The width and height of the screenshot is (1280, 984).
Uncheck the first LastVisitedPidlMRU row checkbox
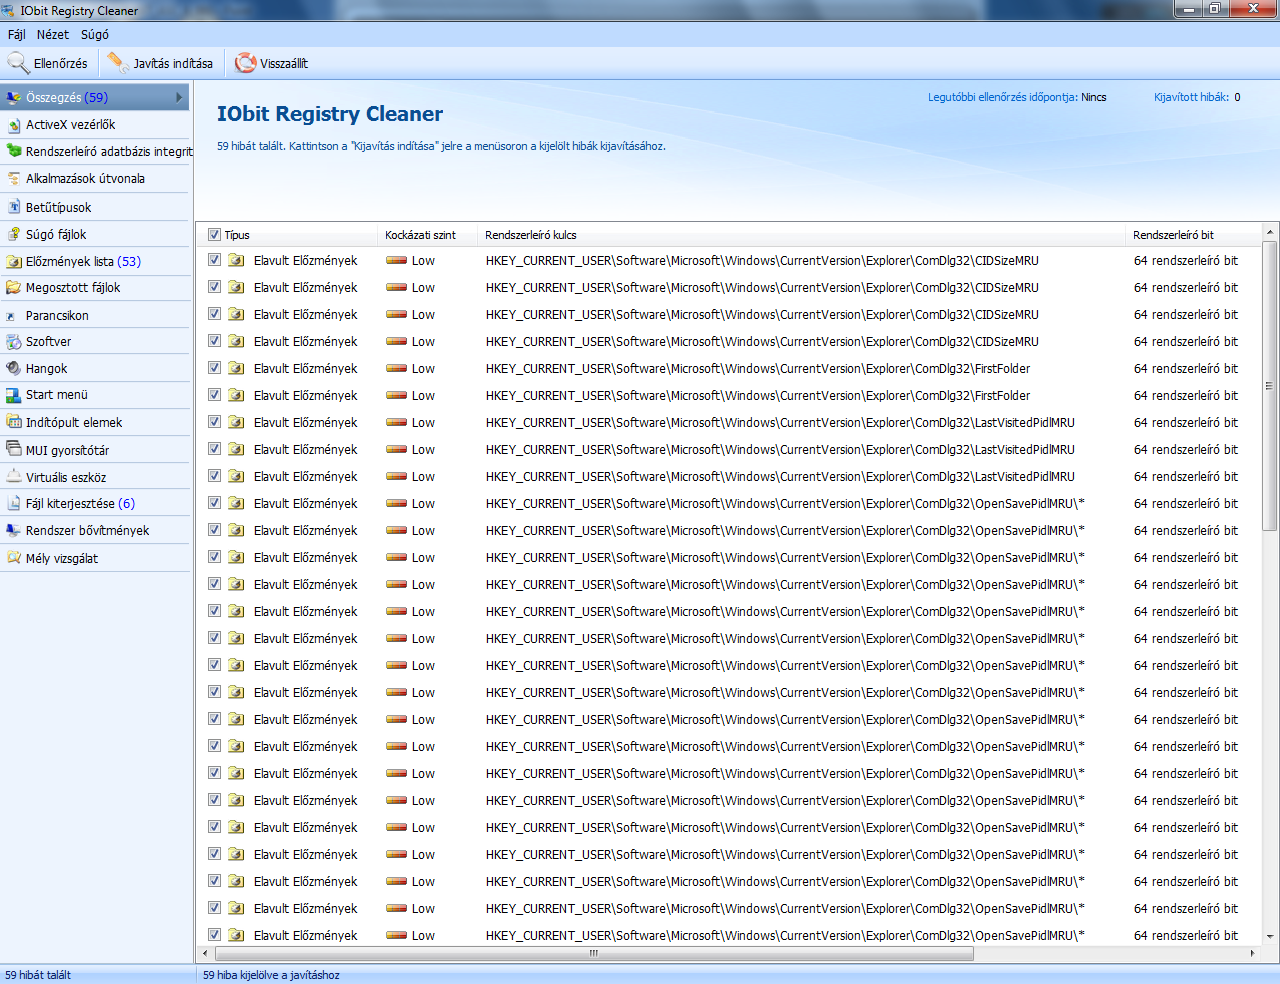click(214, 422)
